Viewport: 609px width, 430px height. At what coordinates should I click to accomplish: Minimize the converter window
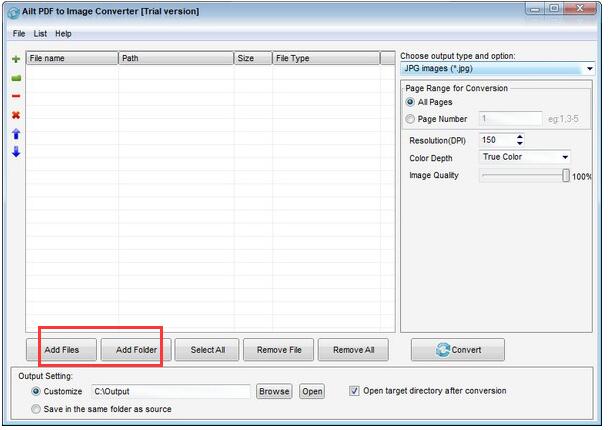point(535,9)
